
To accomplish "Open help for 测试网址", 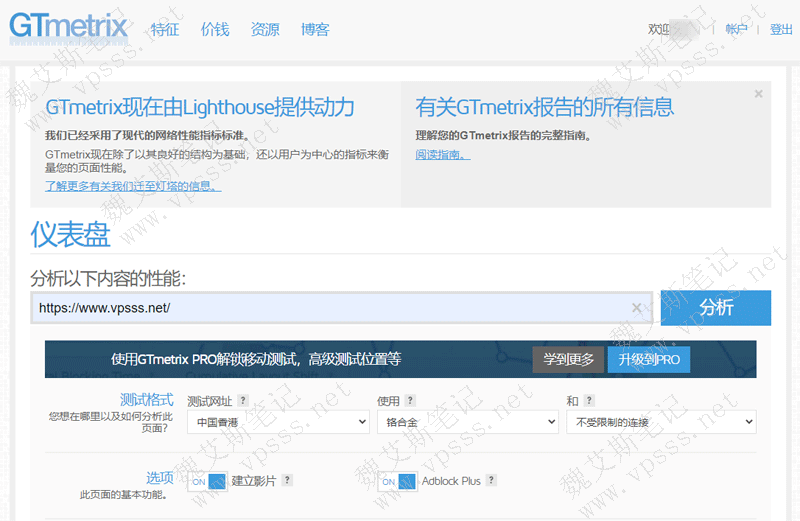I will pyautogui.click(x=243, y=401).
